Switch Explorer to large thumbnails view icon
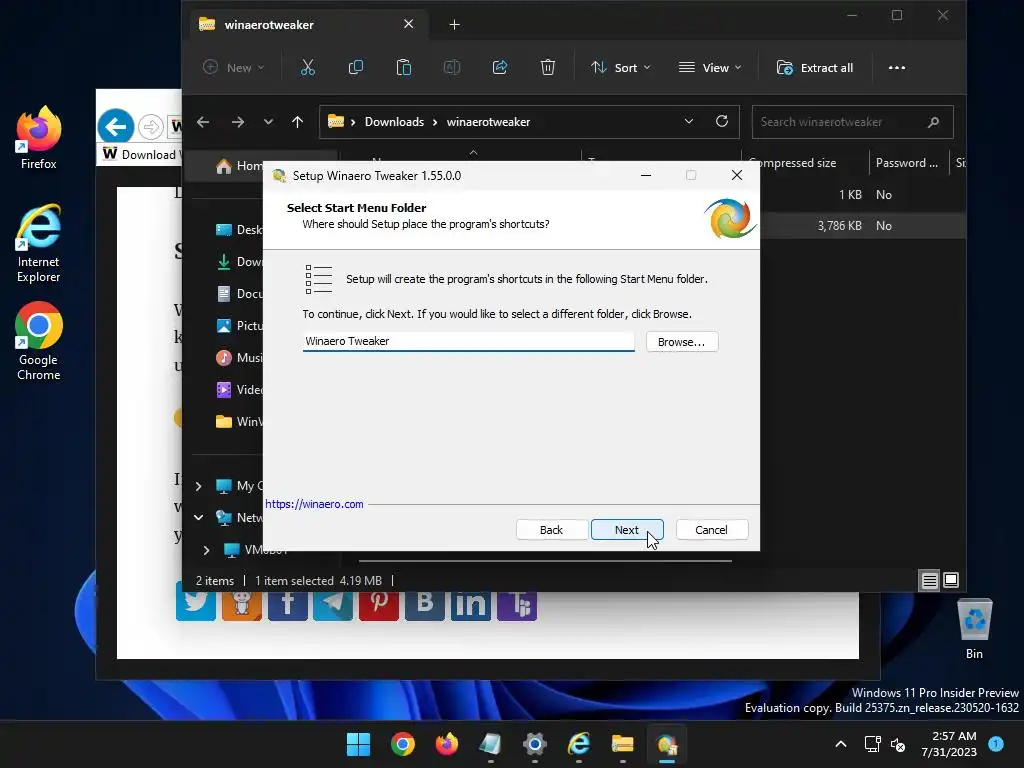This screenshot has width=1024, height=768. click(951, 580)
